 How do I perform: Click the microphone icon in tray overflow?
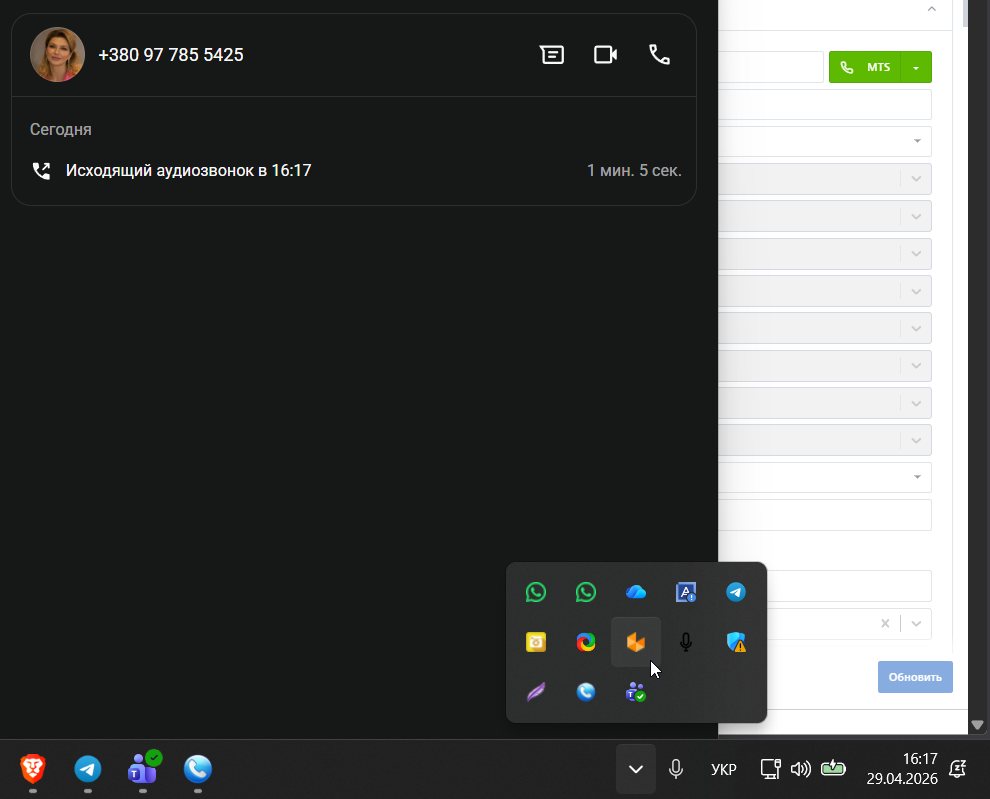pos(686,642)
